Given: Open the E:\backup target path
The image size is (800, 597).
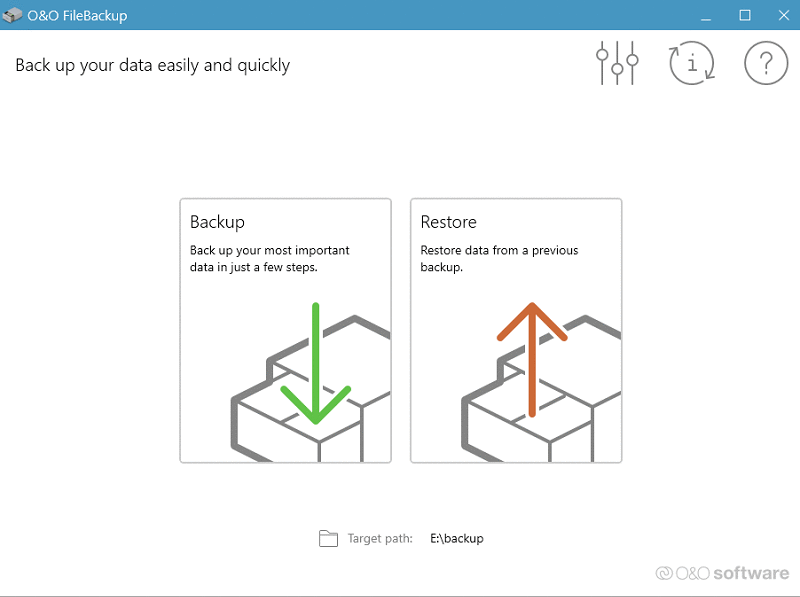Looking at the screenshot, I should pyautogui.click(x=456, y=539).
